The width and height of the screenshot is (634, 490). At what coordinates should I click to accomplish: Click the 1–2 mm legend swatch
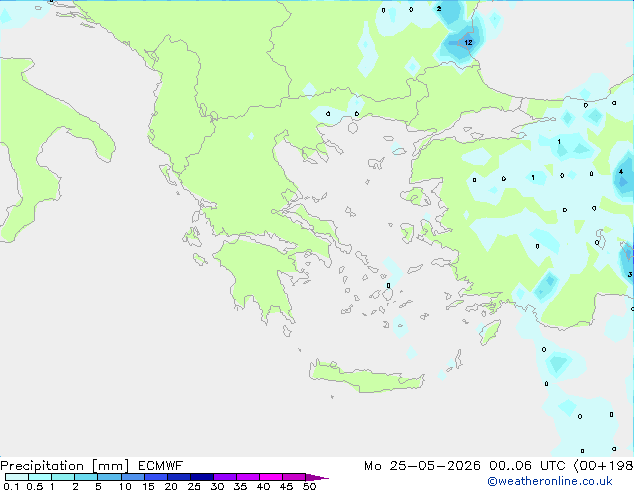[x=63, y=477]
